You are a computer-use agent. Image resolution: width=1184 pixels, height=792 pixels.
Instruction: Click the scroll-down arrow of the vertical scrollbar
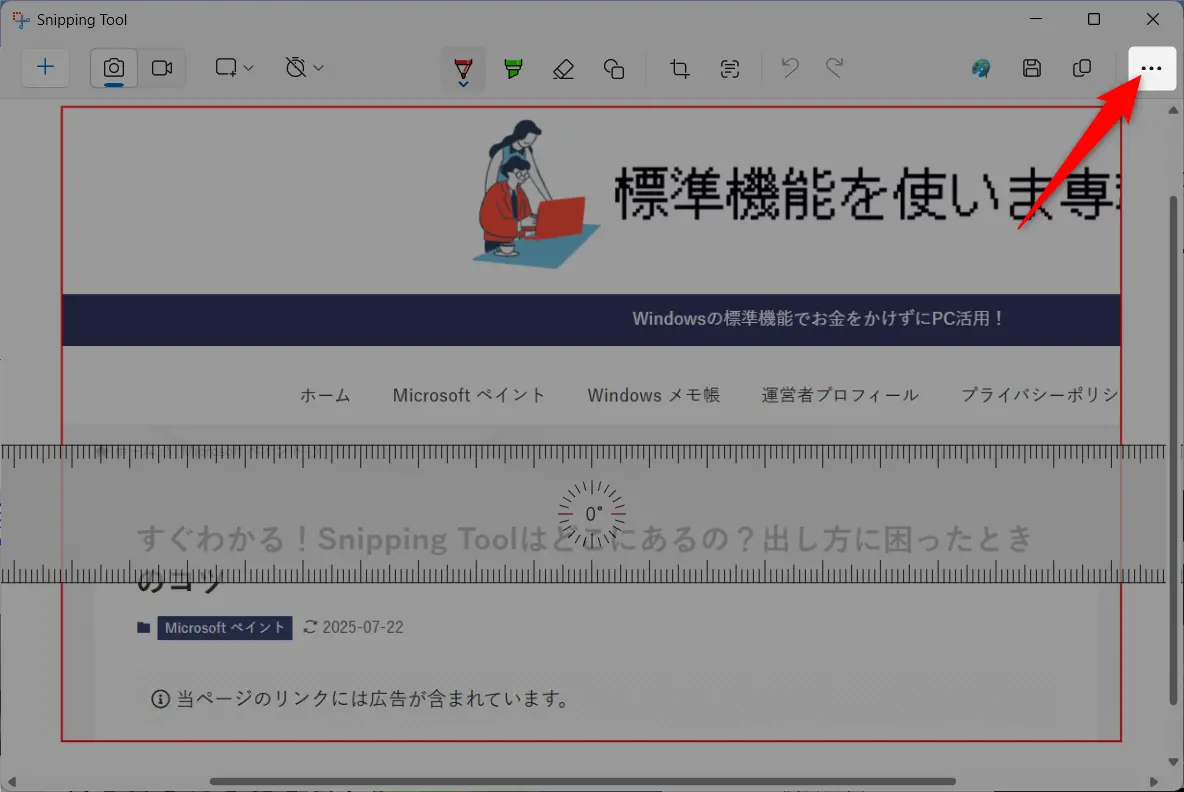click(1173, 762)
